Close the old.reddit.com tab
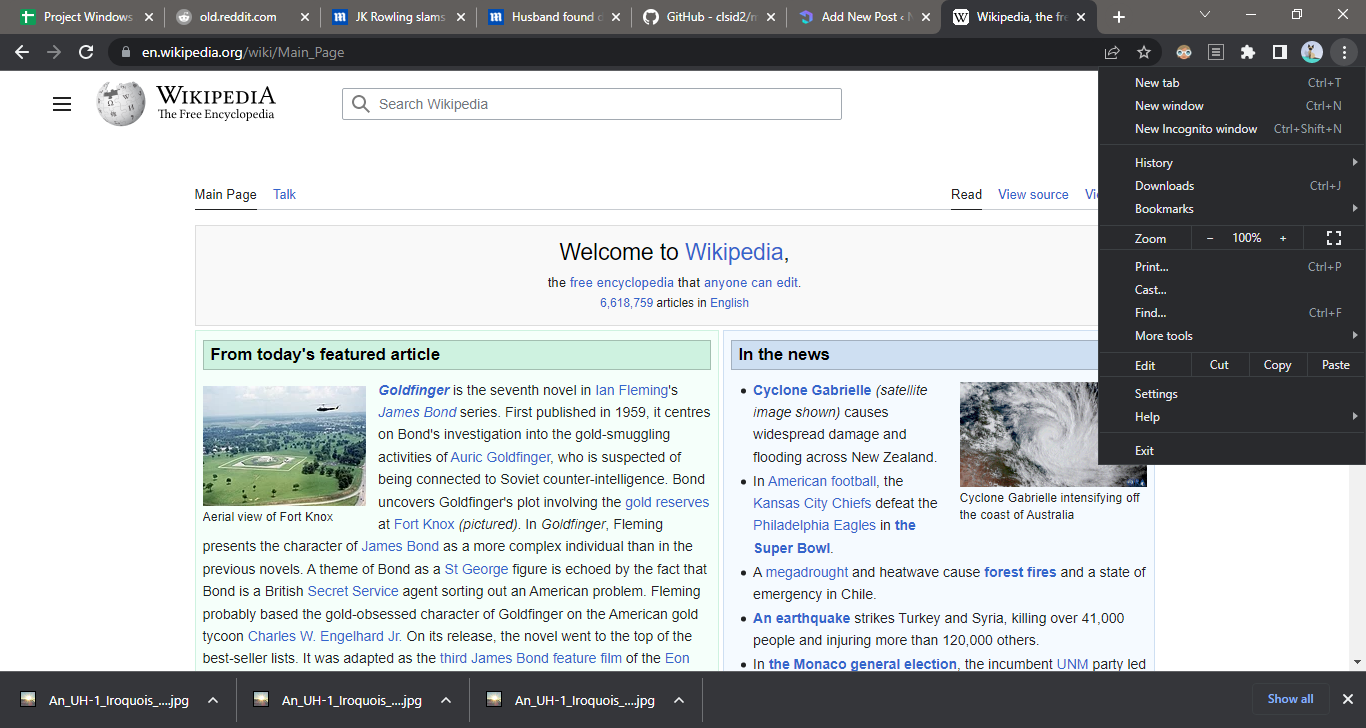 point(305,17)
